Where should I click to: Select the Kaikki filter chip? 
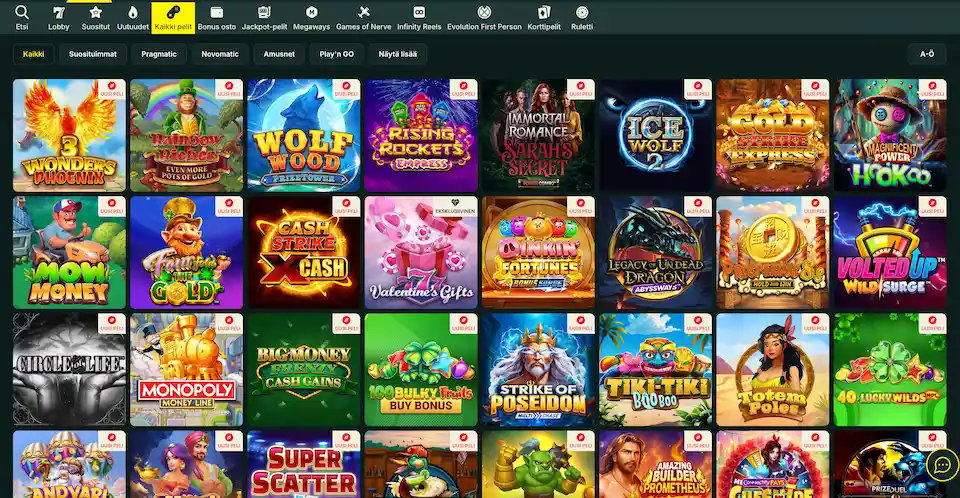pyautogui.click(x=32, y=54)
